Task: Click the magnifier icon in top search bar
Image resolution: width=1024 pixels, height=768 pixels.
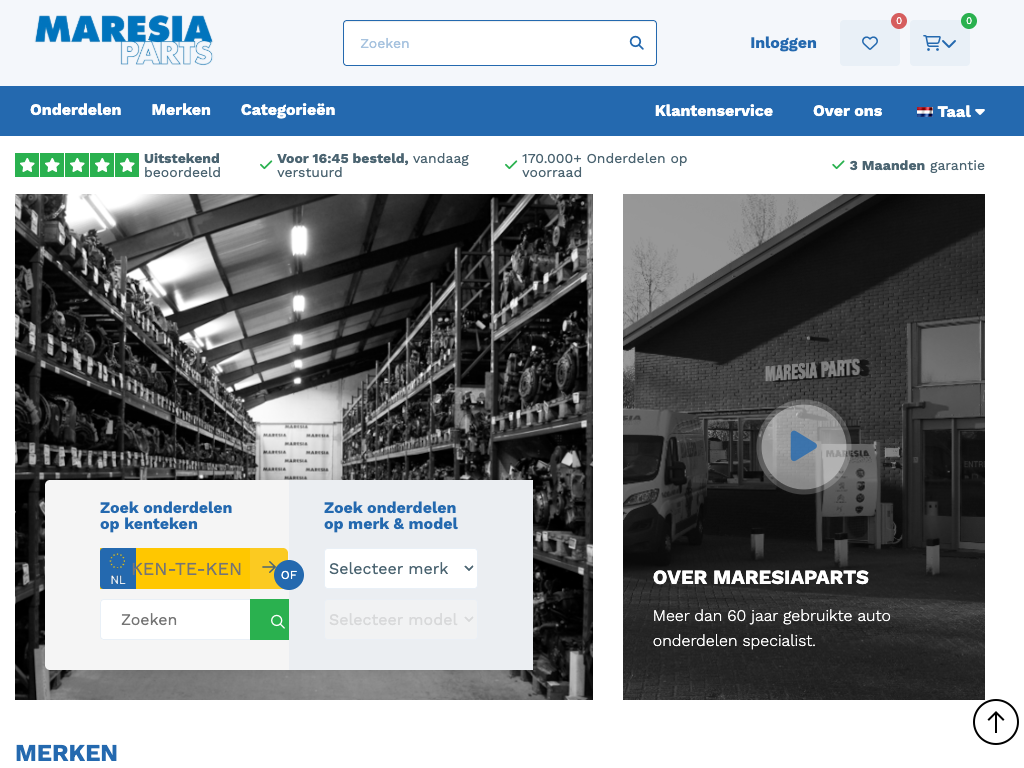Action: point(636,43)
